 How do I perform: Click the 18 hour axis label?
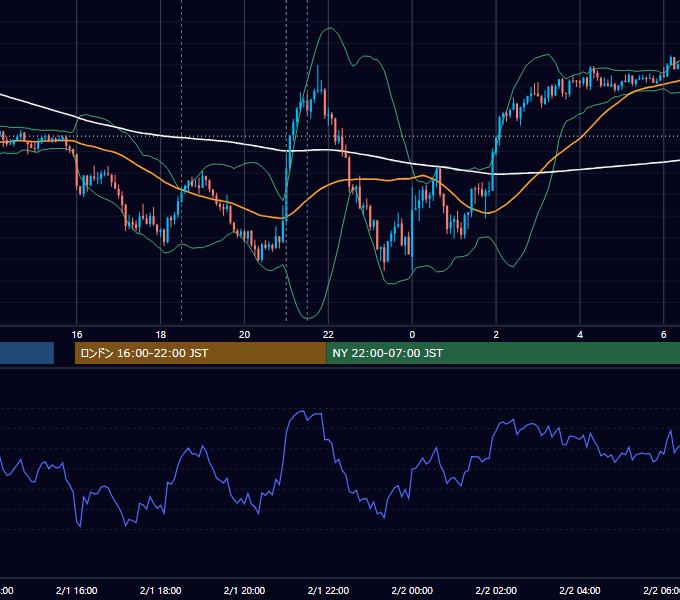pos(160,335)
